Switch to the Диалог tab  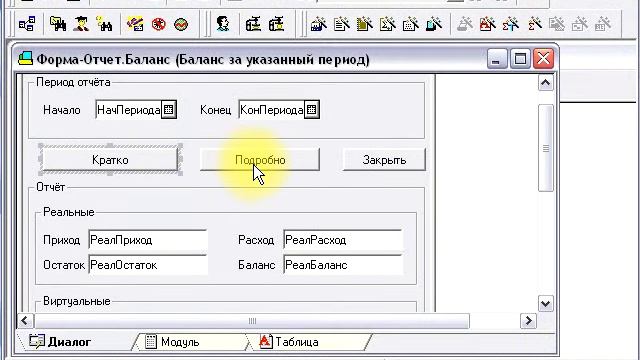tap(60, 342)
